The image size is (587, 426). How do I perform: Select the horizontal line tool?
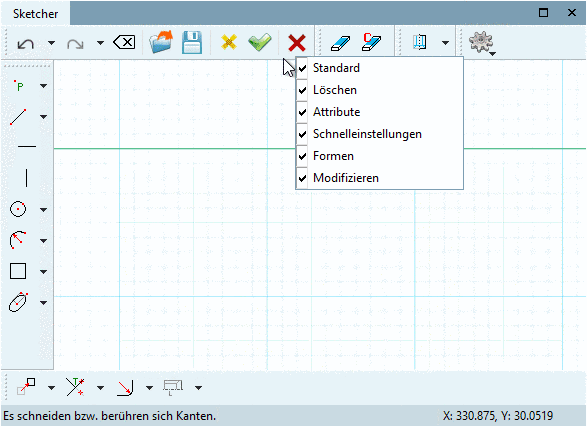coord(27,146)
